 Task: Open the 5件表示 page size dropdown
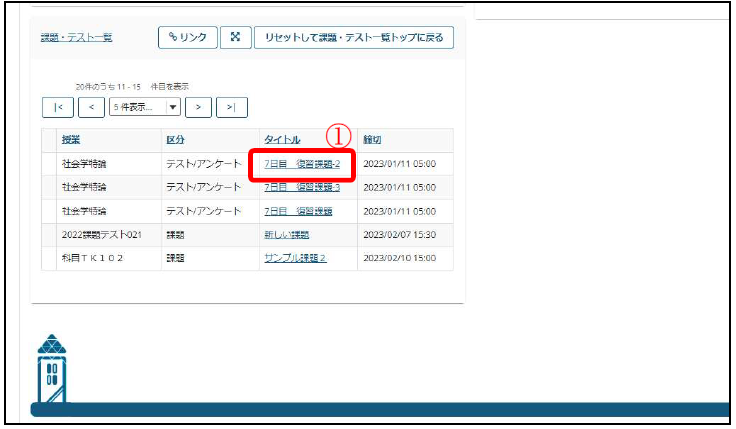[144, 106]
